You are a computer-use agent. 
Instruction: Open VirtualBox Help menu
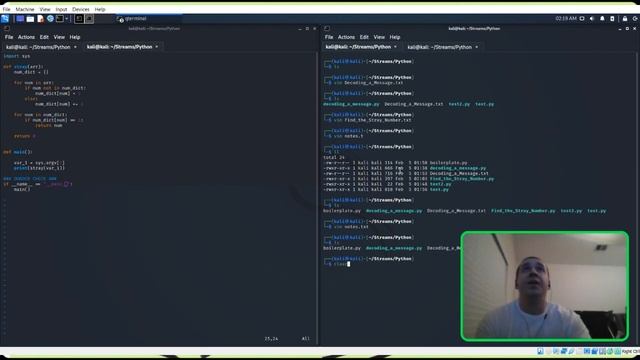click(100, 9)
